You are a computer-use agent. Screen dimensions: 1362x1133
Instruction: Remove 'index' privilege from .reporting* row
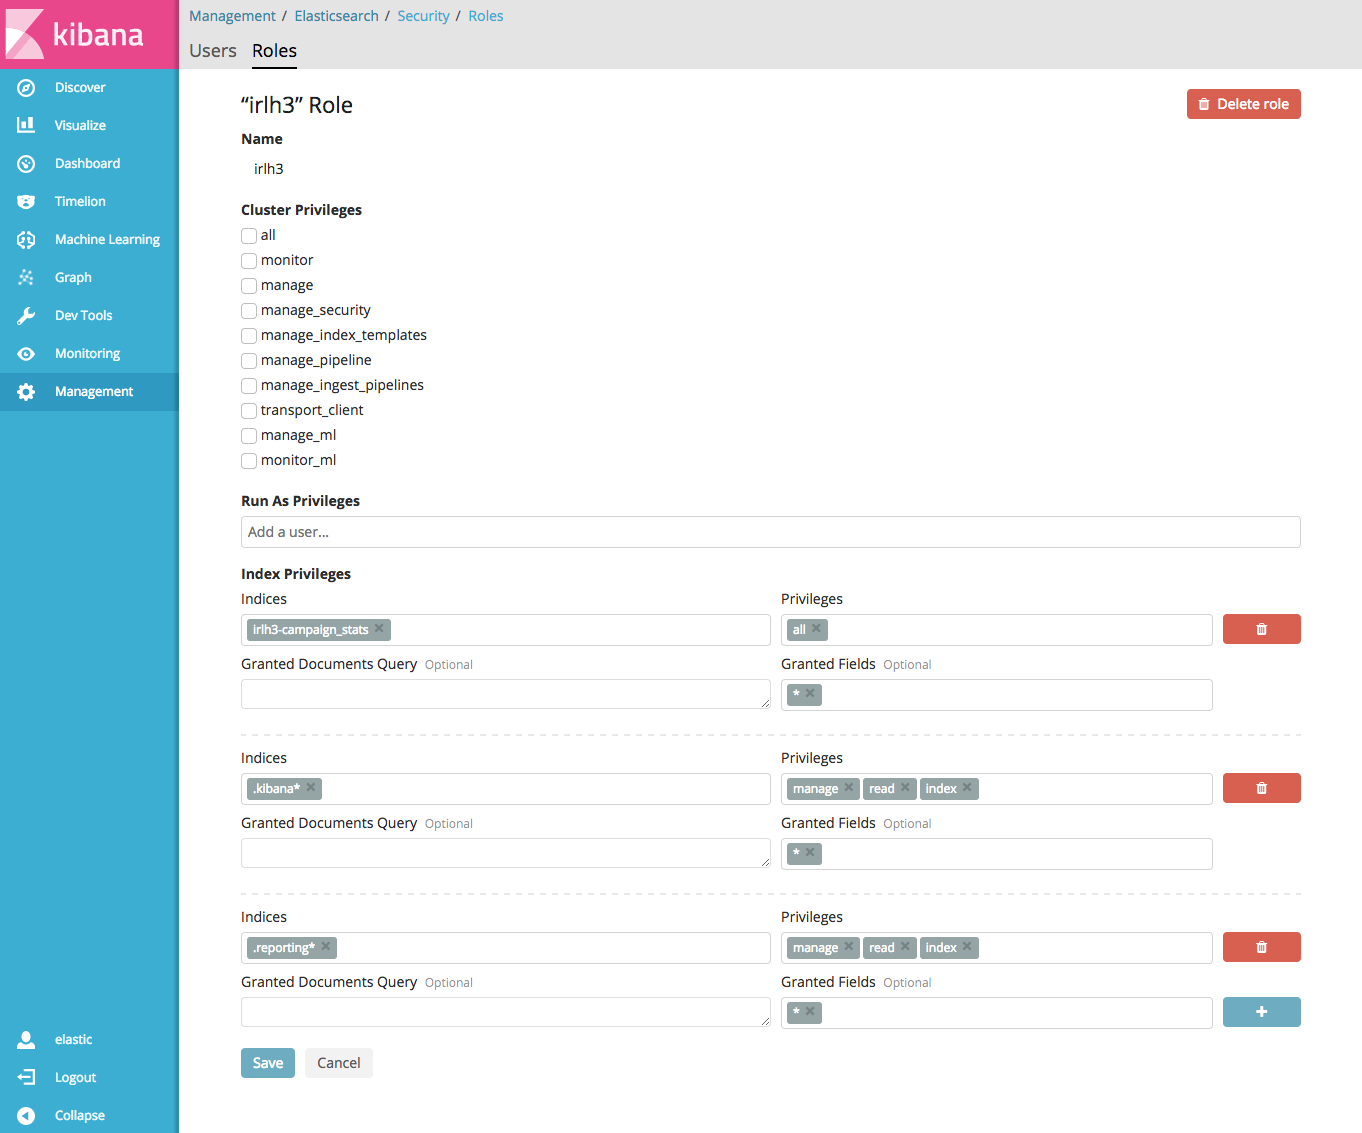967,947
